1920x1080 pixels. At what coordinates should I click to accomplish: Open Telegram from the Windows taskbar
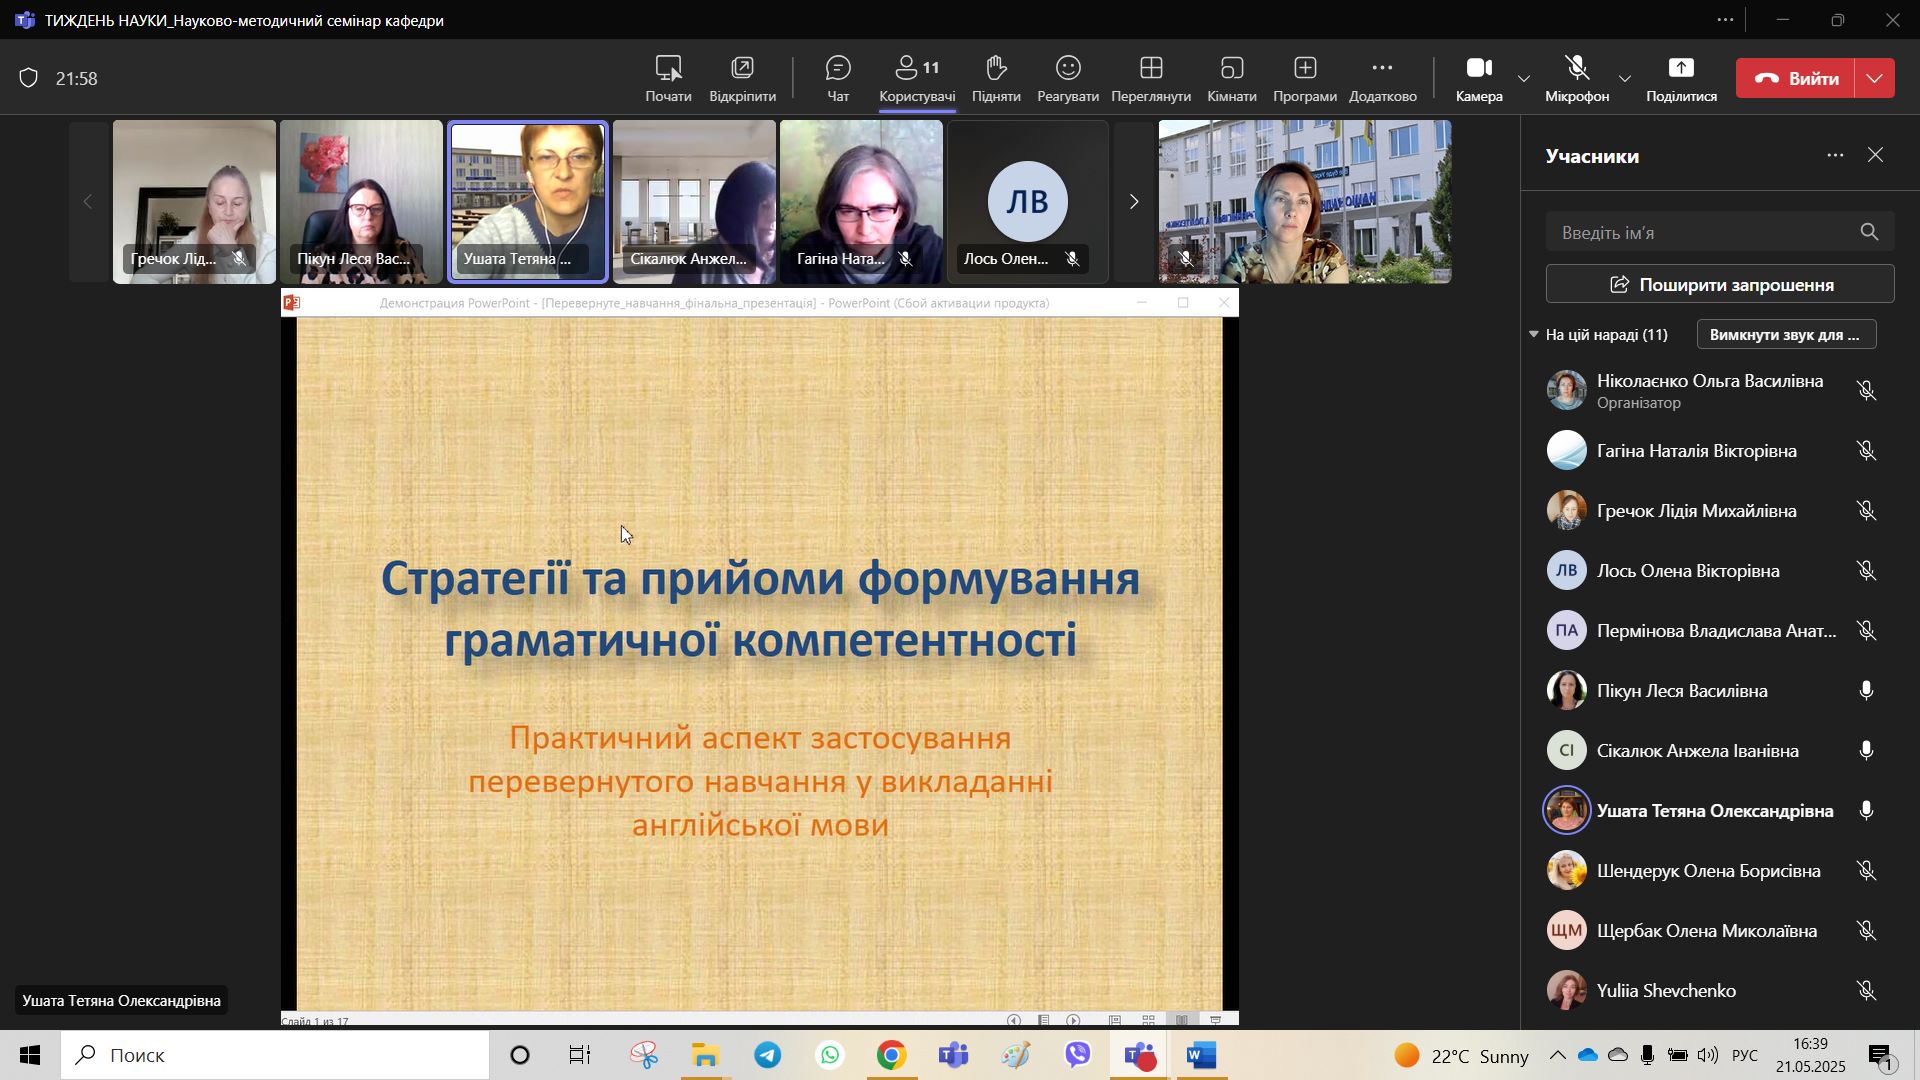point(768,1056)
